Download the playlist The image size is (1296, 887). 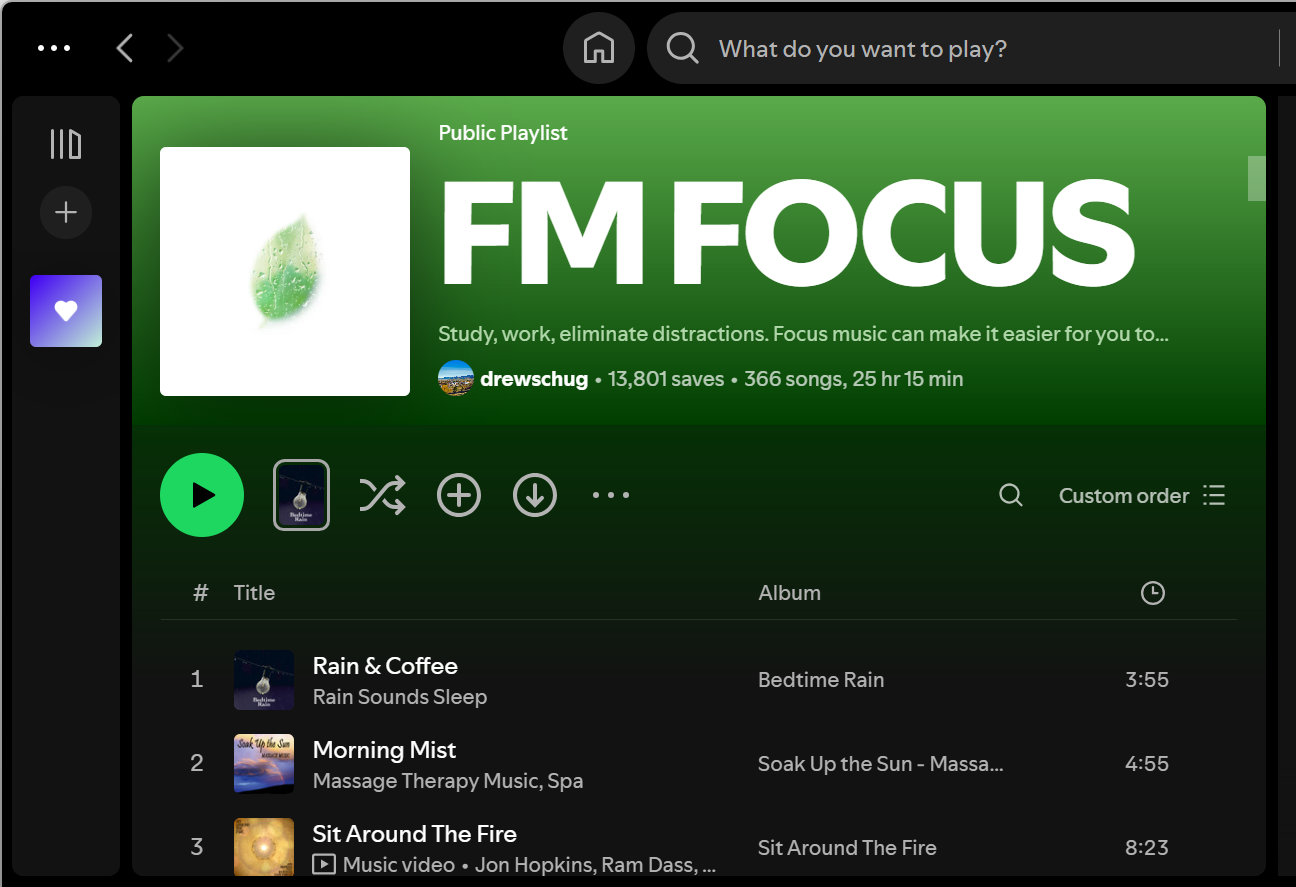point(535,495)
